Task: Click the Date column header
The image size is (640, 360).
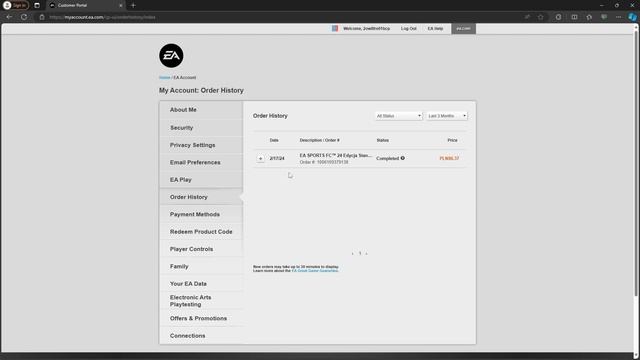Action: [x=274, y=140]
